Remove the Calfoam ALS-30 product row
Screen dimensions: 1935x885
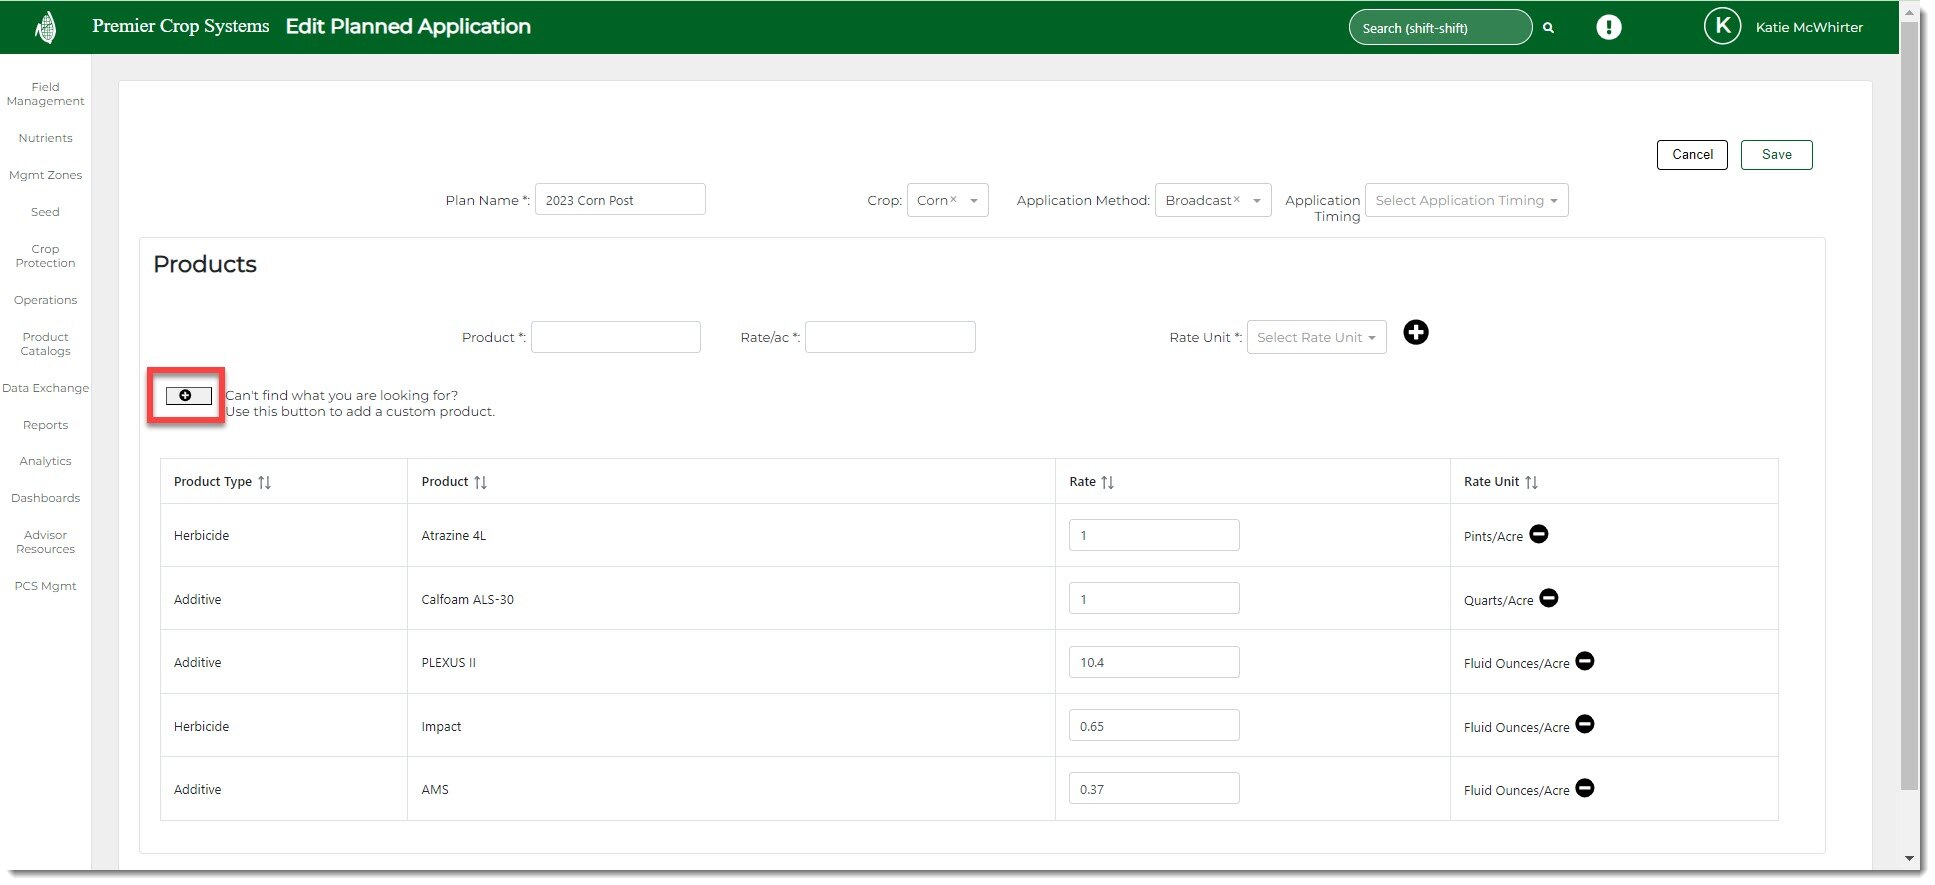1548,598
